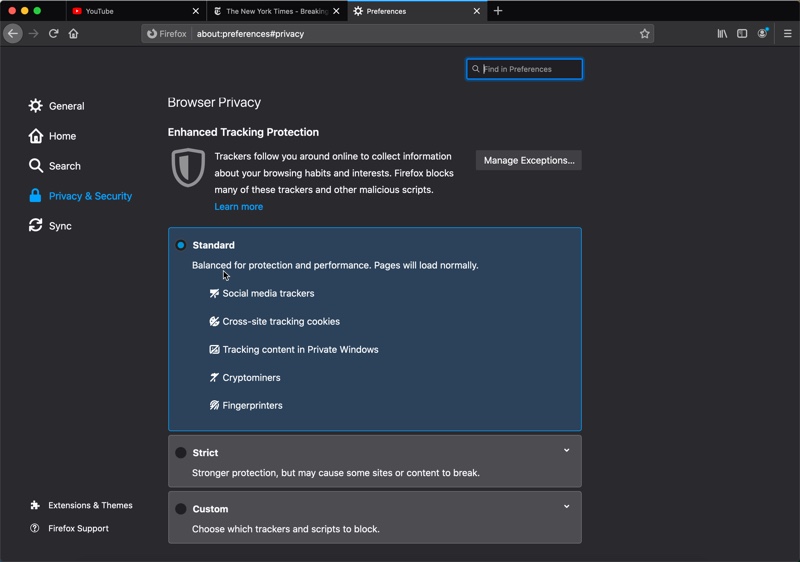Select the Preferences tab
This screenshot has height=562, width=800.
coord(417,11)
